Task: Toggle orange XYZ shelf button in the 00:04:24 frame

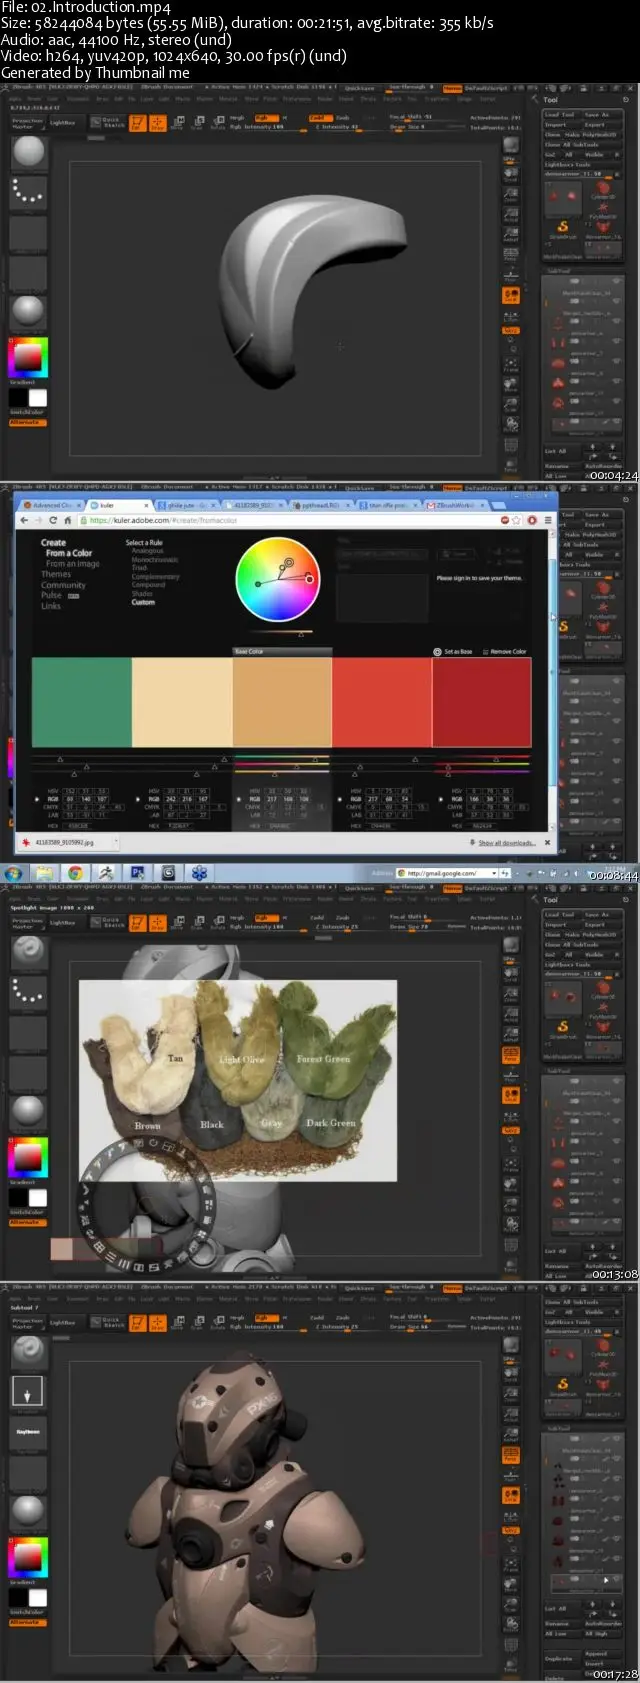Action: tap(510, 330)
